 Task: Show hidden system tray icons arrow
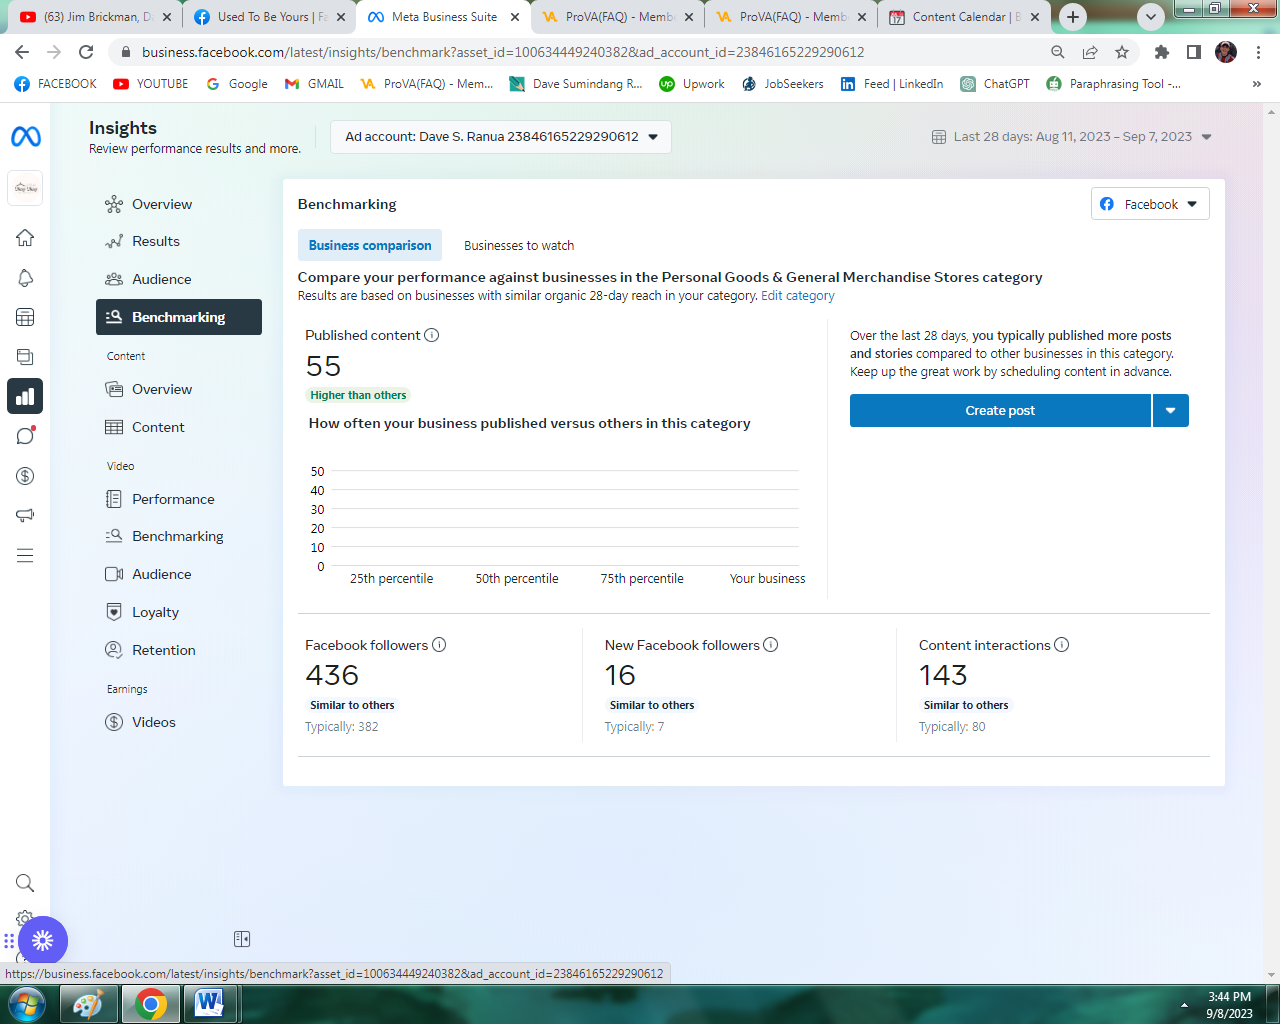1184,1005
